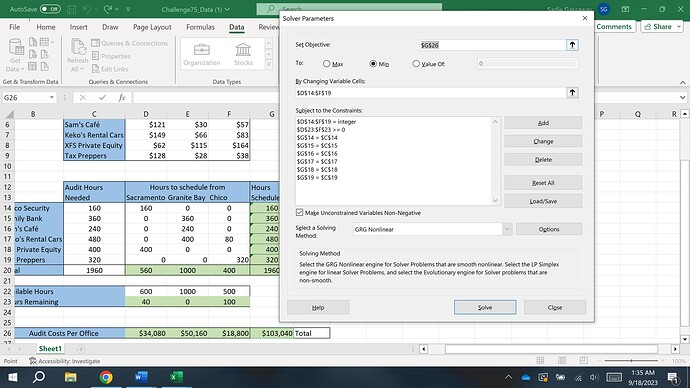Click the Insert Function fx icon
690x388 pixels.
(x=122, y=98)
